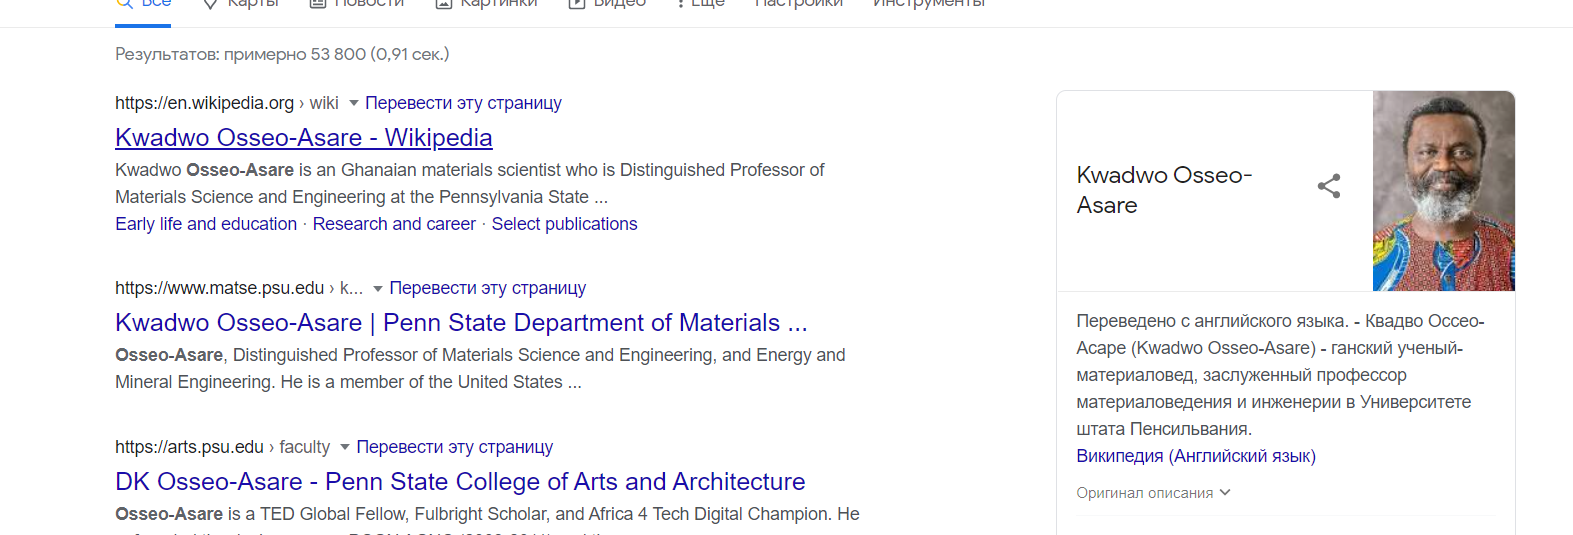Open Настройки search settings
Viewport: 1573px width, 535px height.
click(799, 3)
